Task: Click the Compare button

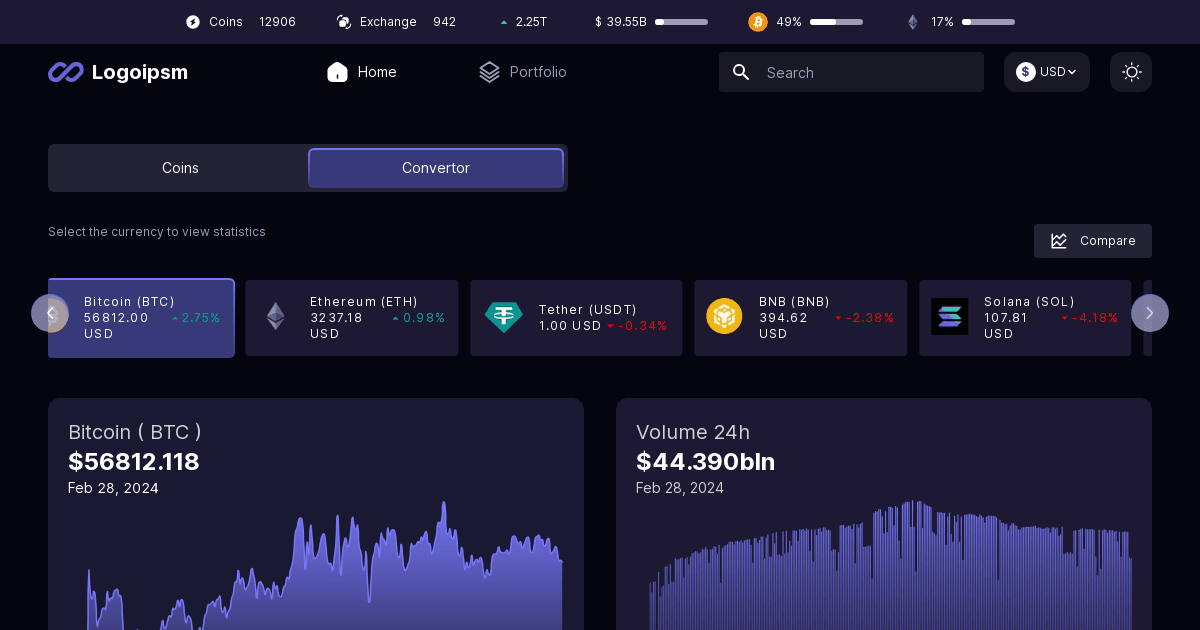Action: click(1093, 241)
